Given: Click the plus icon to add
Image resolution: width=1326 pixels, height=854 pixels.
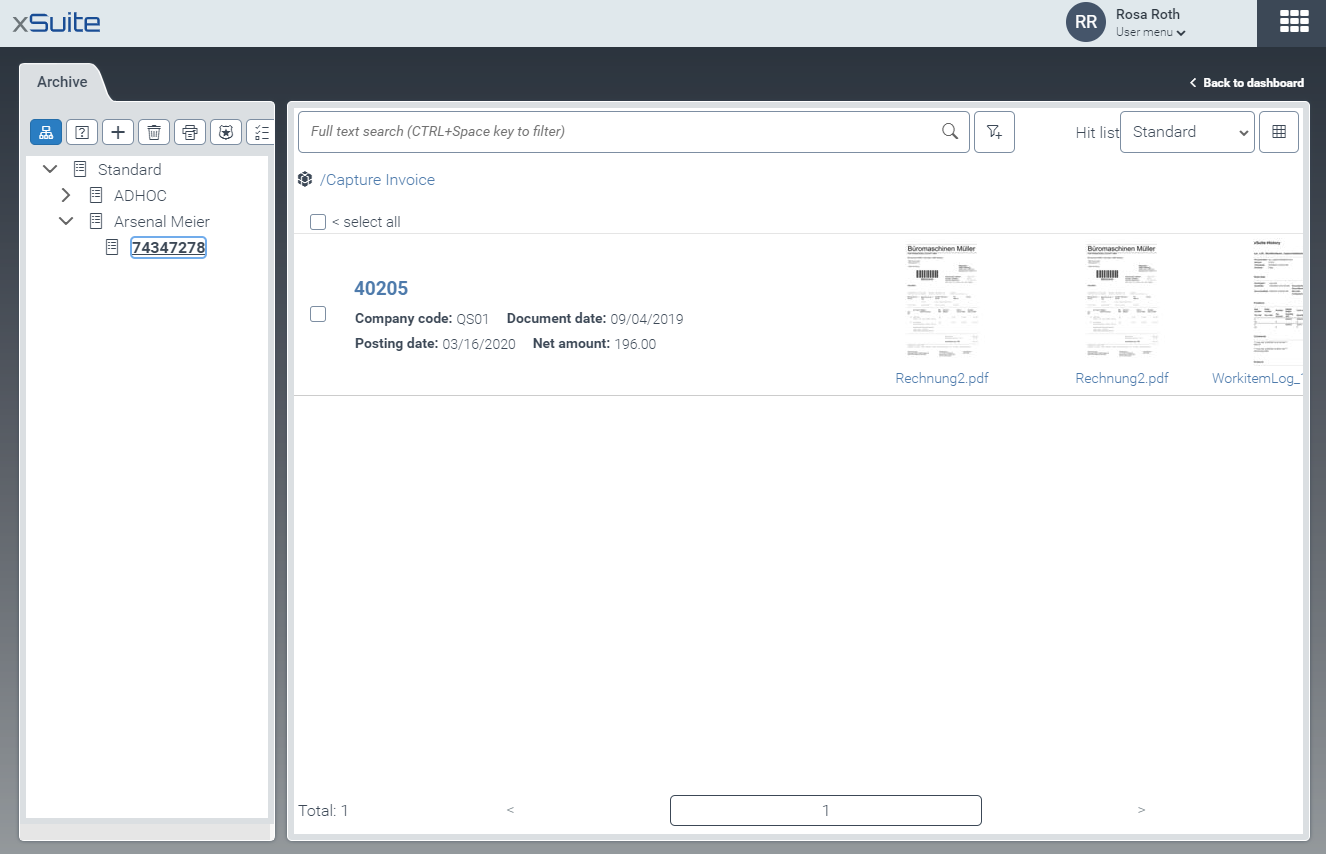Looking at the screenshot, I should point(118,132).
